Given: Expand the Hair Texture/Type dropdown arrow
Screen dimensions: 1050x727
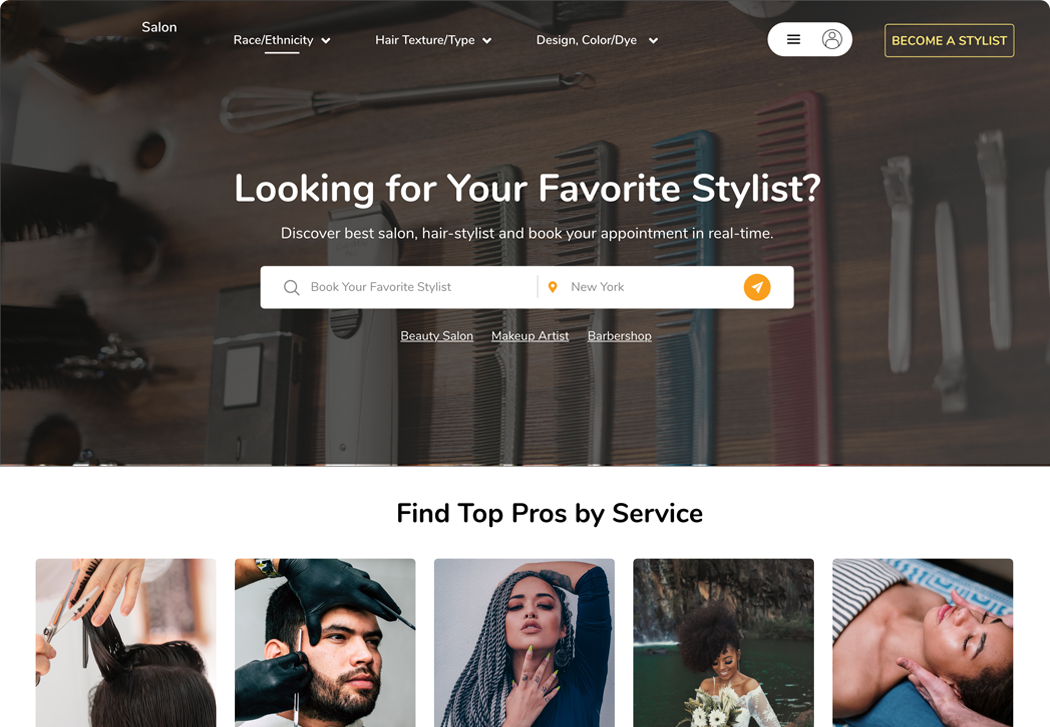Looking at the screenshot, I should point(487,41).
